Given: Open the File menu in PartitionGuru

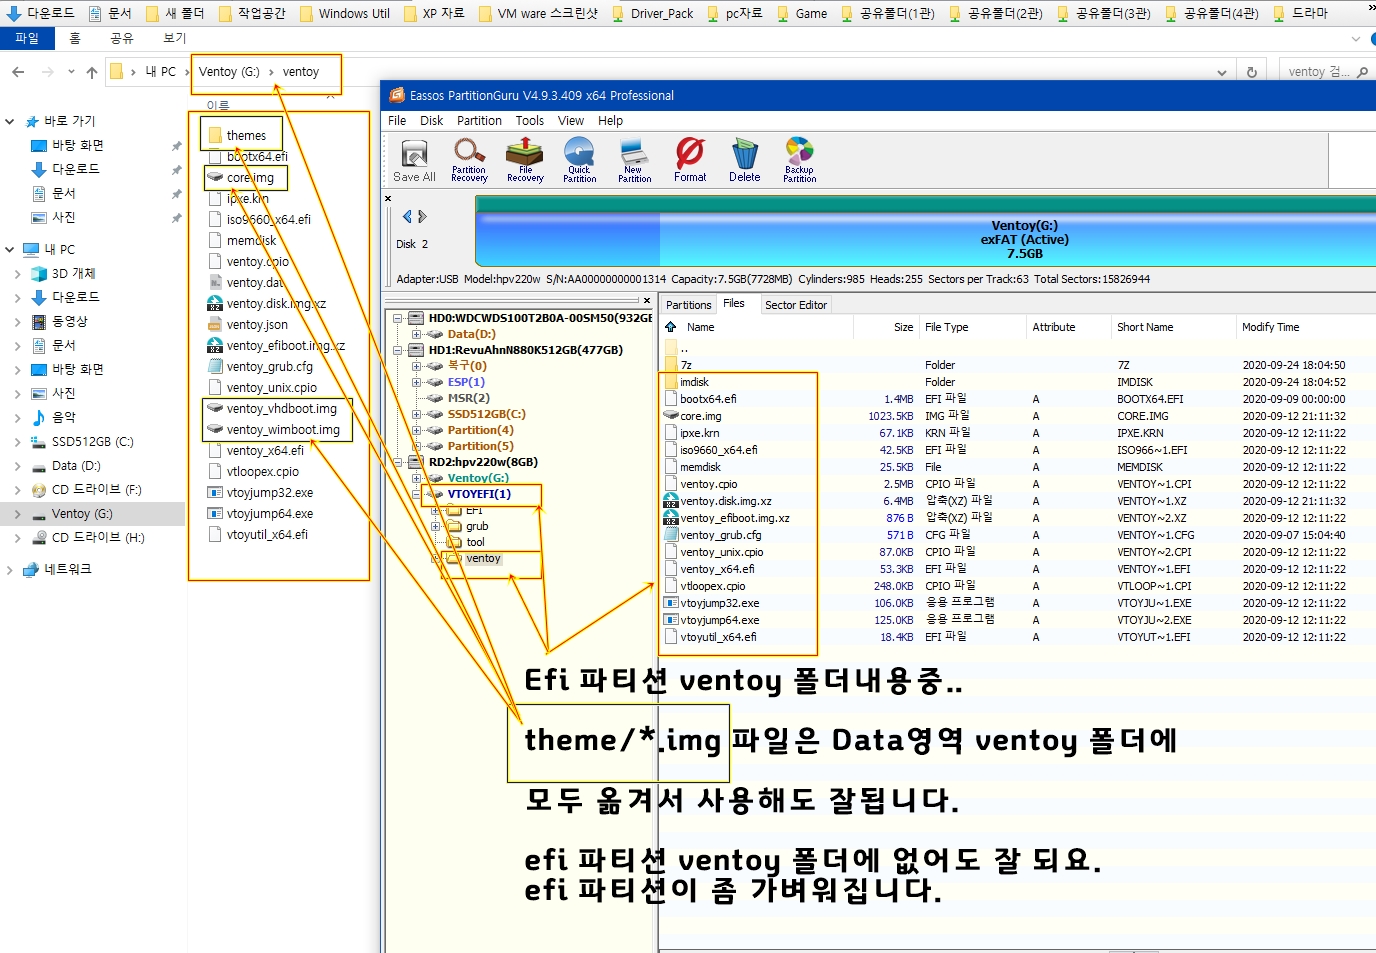Looking at the screenshot, I should pyautogui.click(x=397, y=120).
